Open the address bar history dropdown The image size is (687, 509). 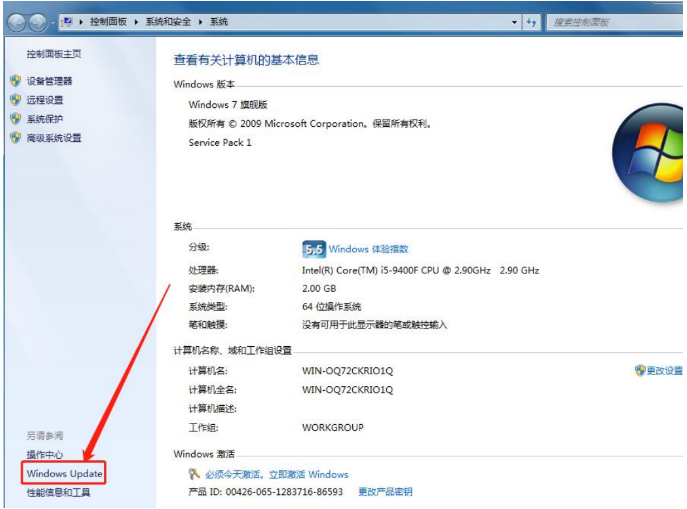[x=514, y=22]
